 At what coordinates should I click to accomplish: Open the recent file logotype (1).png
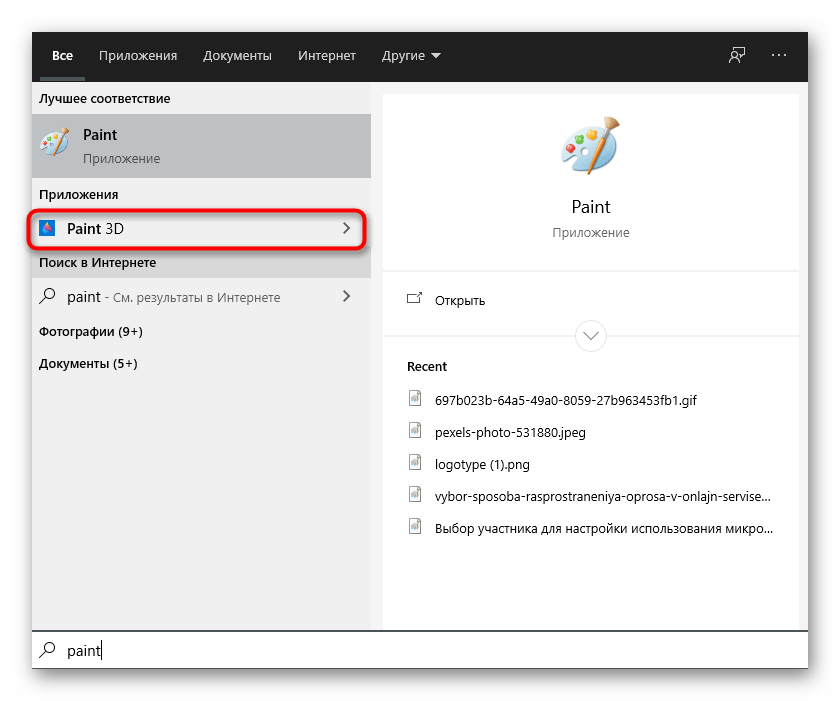tap(481, 463)
